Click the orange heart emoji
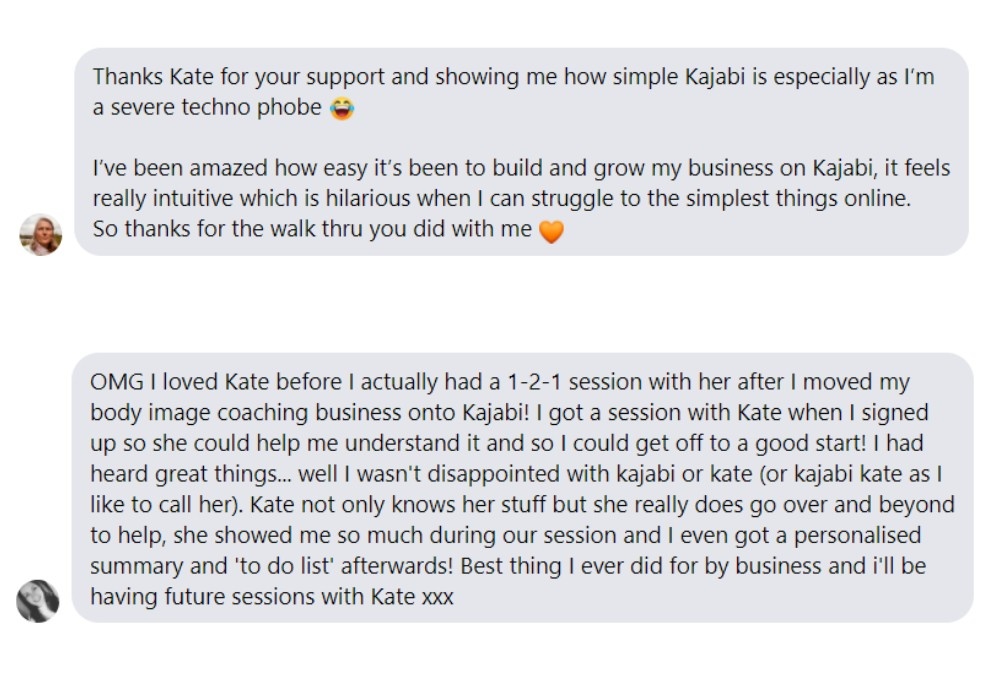This screenshot has width=1000, height=700. click(551, 232)
